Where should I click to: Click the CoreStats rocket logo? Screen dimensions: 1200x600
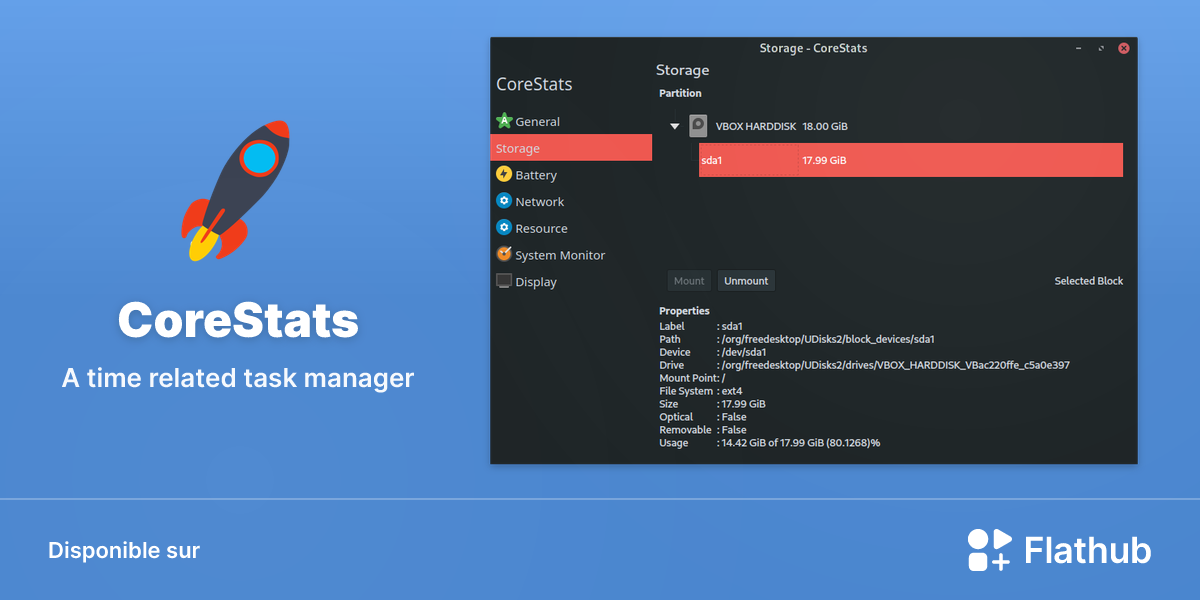click(x=237, y=191)
